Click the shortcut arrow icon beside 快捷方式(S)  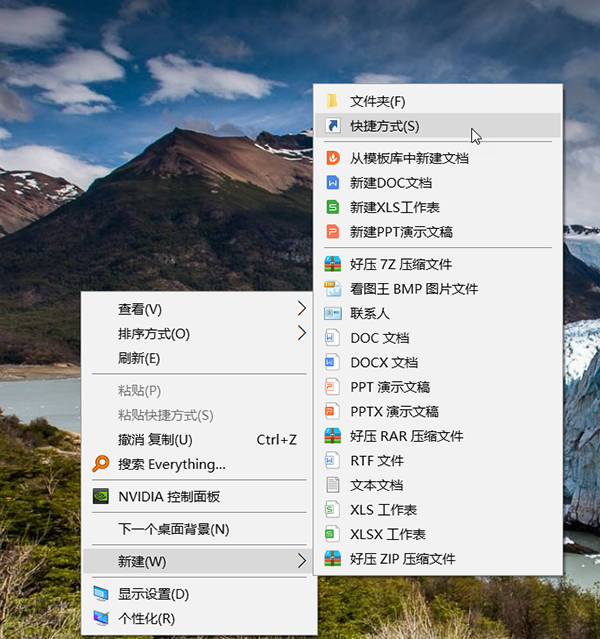point(333,126)
